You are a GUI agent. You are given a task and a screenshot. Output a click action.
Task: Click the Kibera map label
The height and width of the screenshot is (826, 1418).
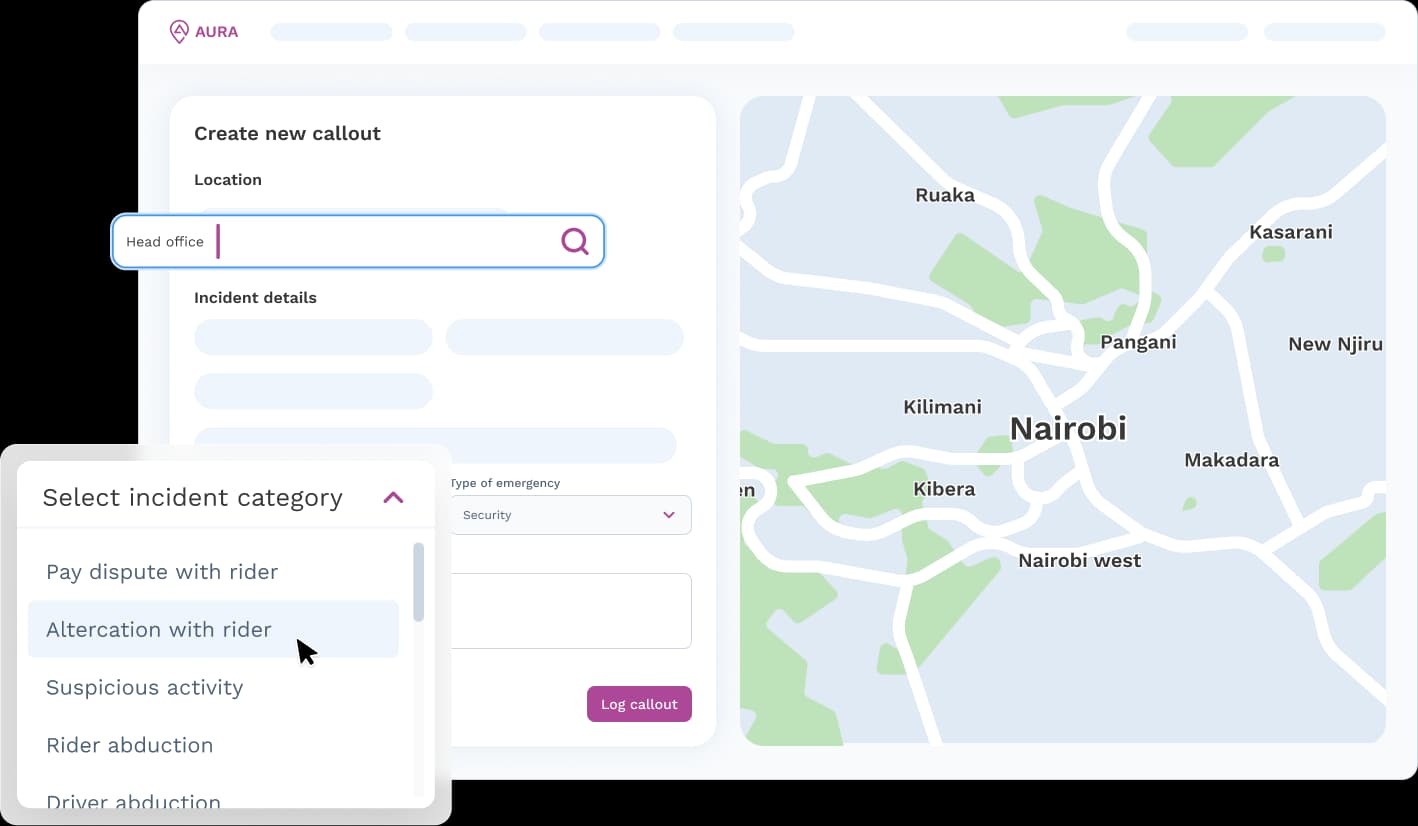pyautogui.click(x=944, y=490)
